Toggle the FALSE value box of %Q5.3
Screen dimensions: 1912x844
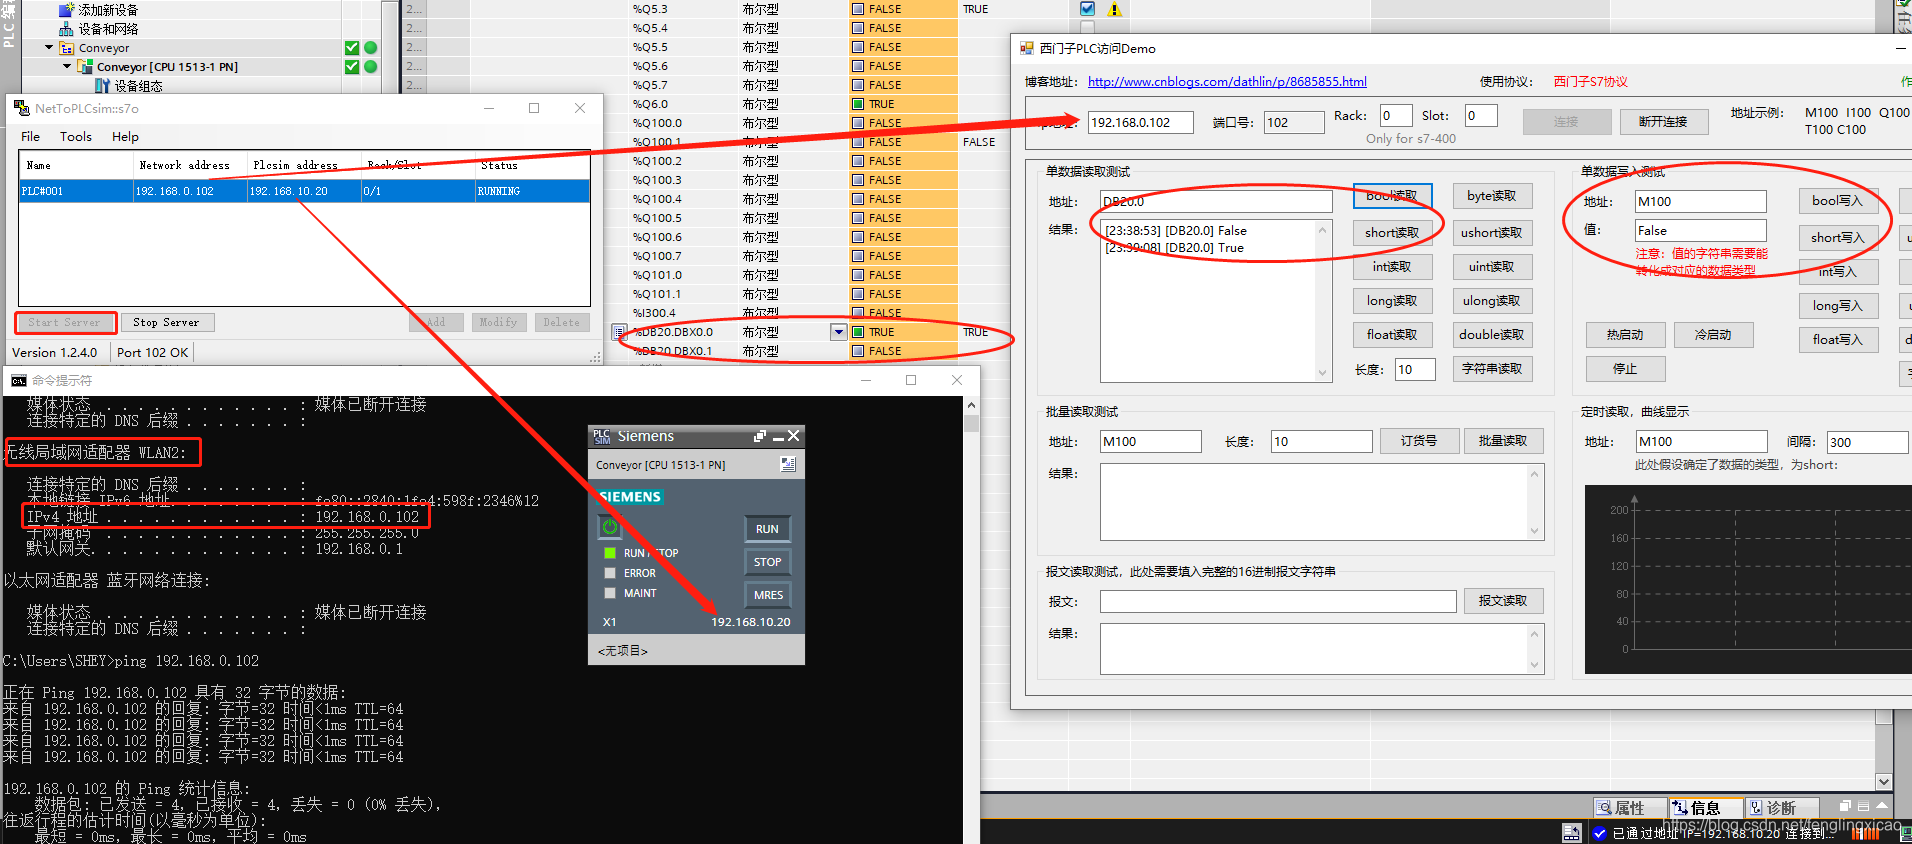pos(858,9)
